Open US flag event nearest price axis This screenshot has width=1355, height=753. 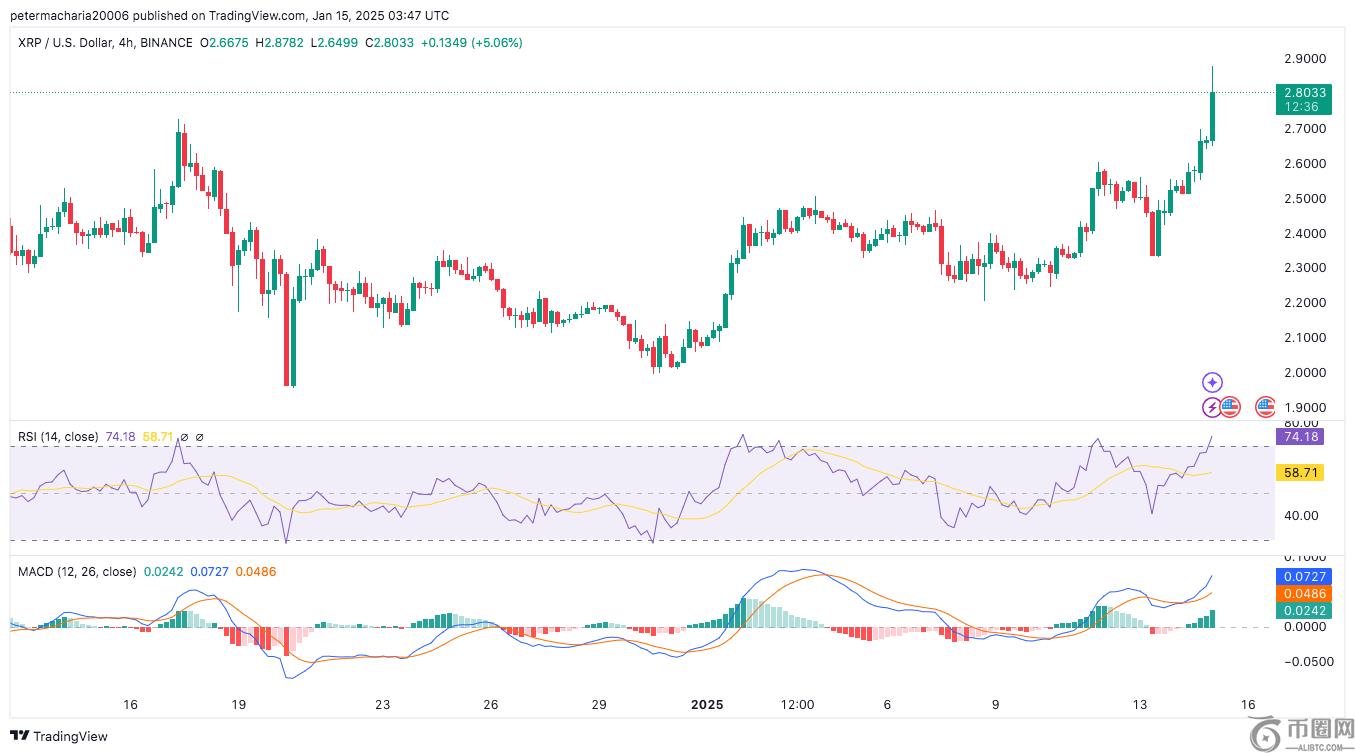1266,406
